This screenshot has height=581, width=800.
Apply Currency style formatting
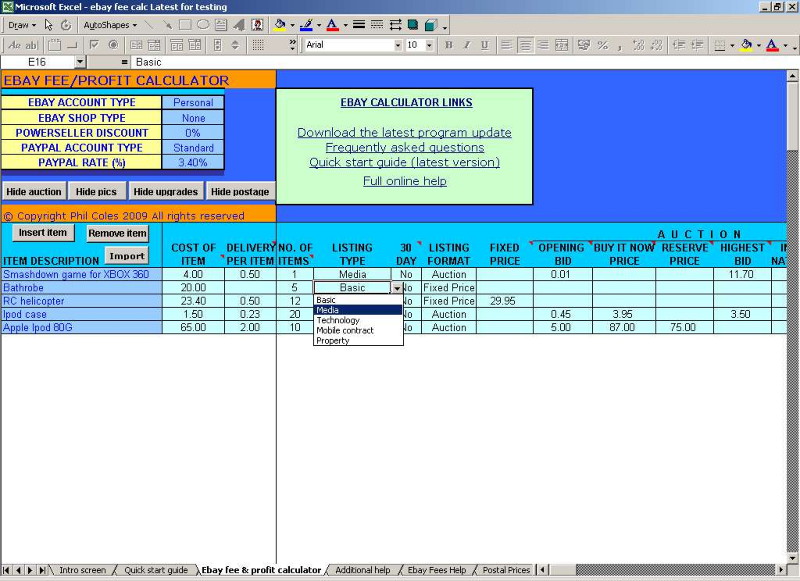point(584,45)
